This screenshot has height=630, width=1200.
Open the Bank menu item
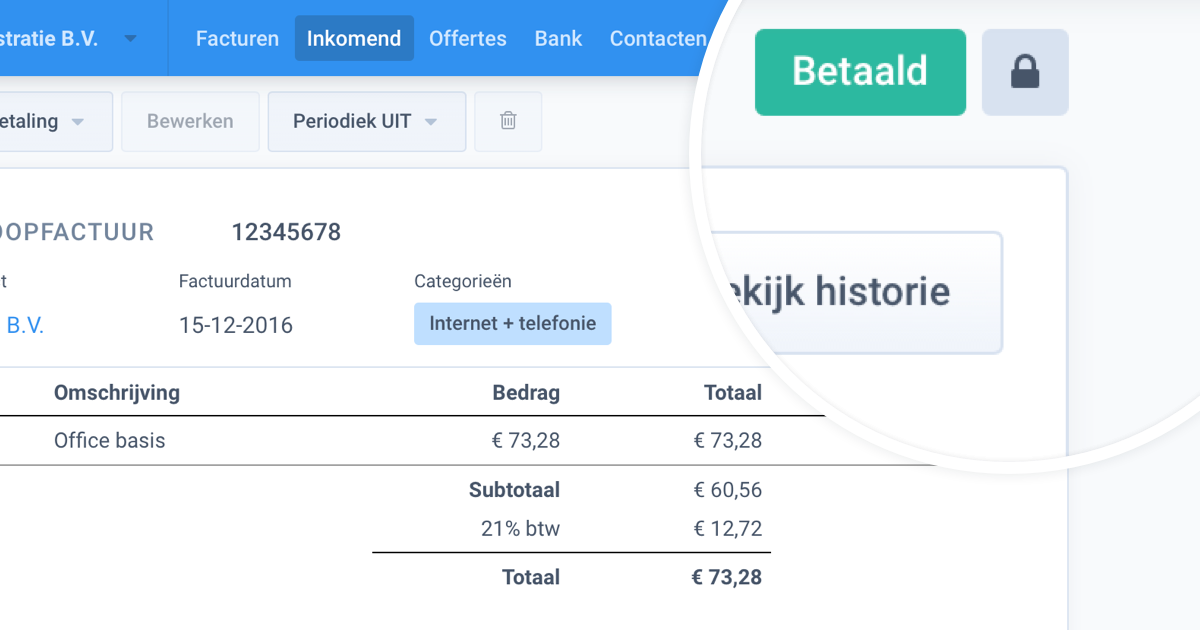click(557, 38)
